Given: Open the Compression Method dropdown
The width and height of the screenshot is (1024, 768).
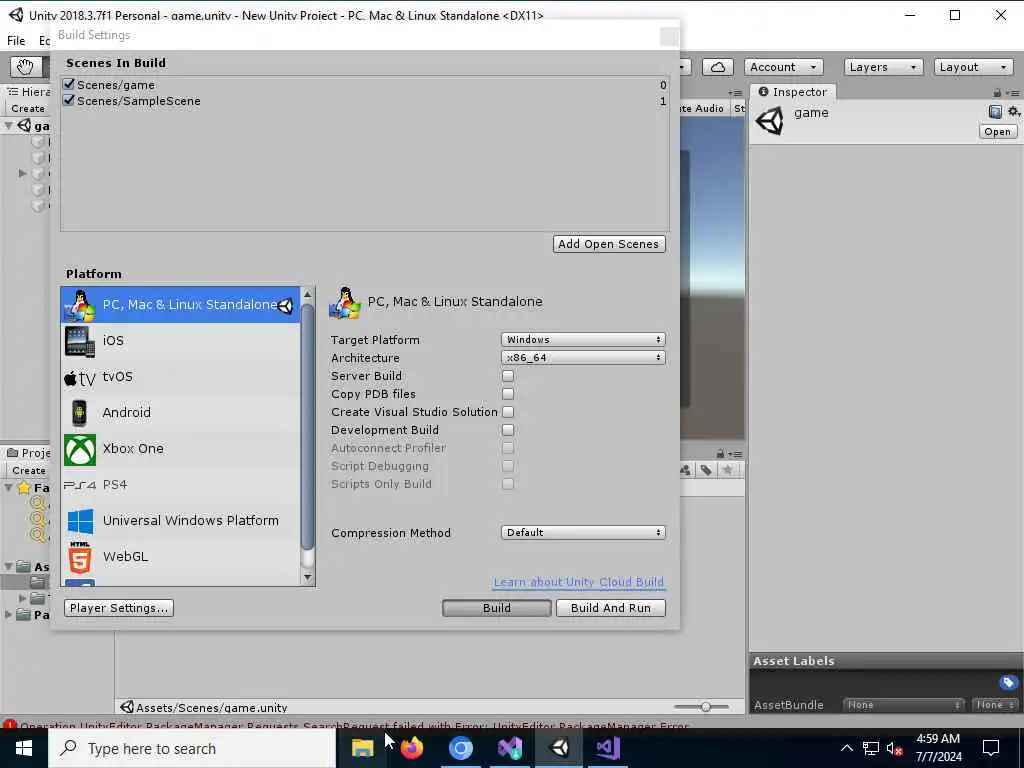Looking at the screenshot, I should tap(583, 533).
